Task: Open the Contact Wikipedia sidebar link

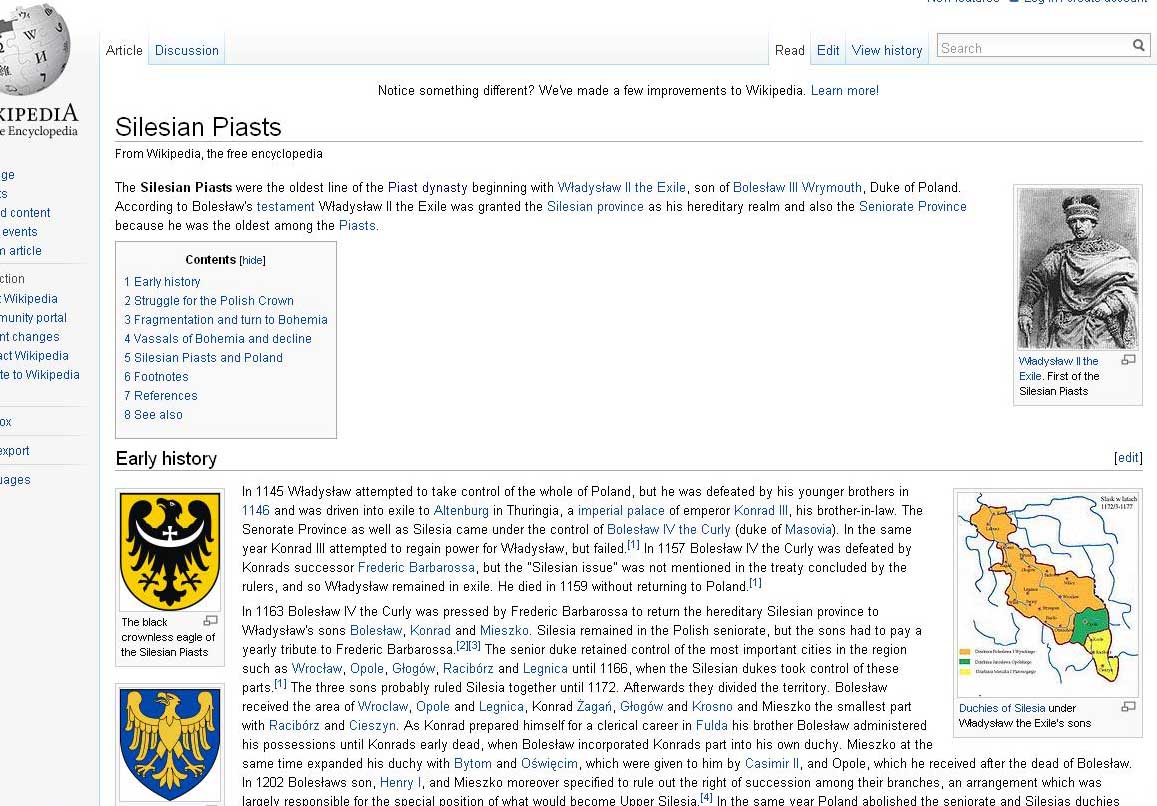Action: pyautogui.click(x=34, y=356)
